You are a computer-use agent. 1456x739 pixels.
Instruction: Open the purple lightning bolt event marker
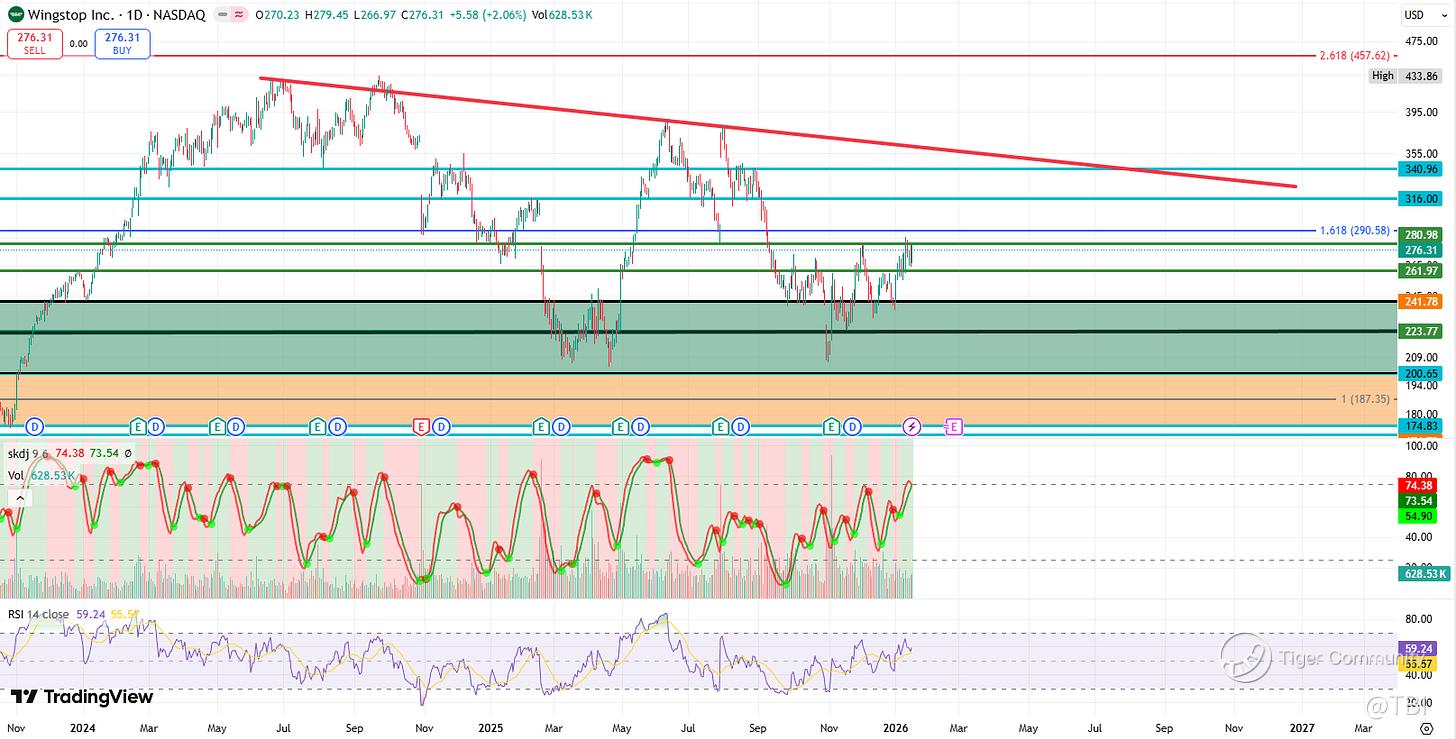point(912,427)
